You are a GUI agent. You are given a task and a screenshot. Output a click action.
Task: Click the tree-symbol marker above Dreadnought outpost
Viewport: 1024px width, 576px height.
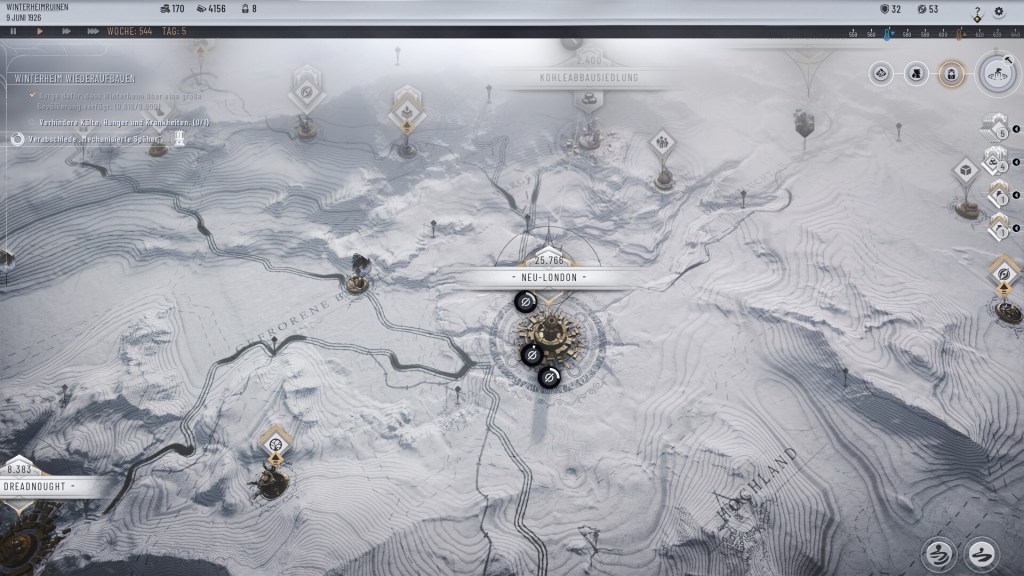tap(273, 441)
